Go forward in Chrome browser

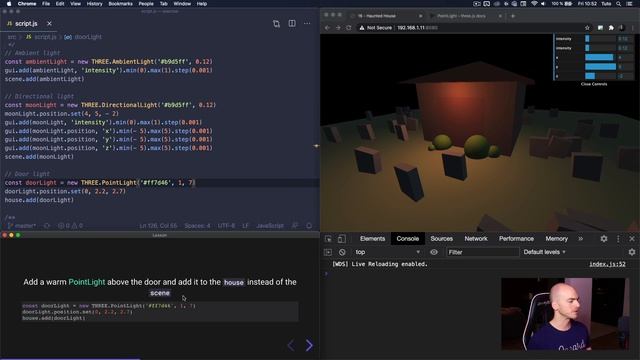pyautogui.click(x=338, y=28)
